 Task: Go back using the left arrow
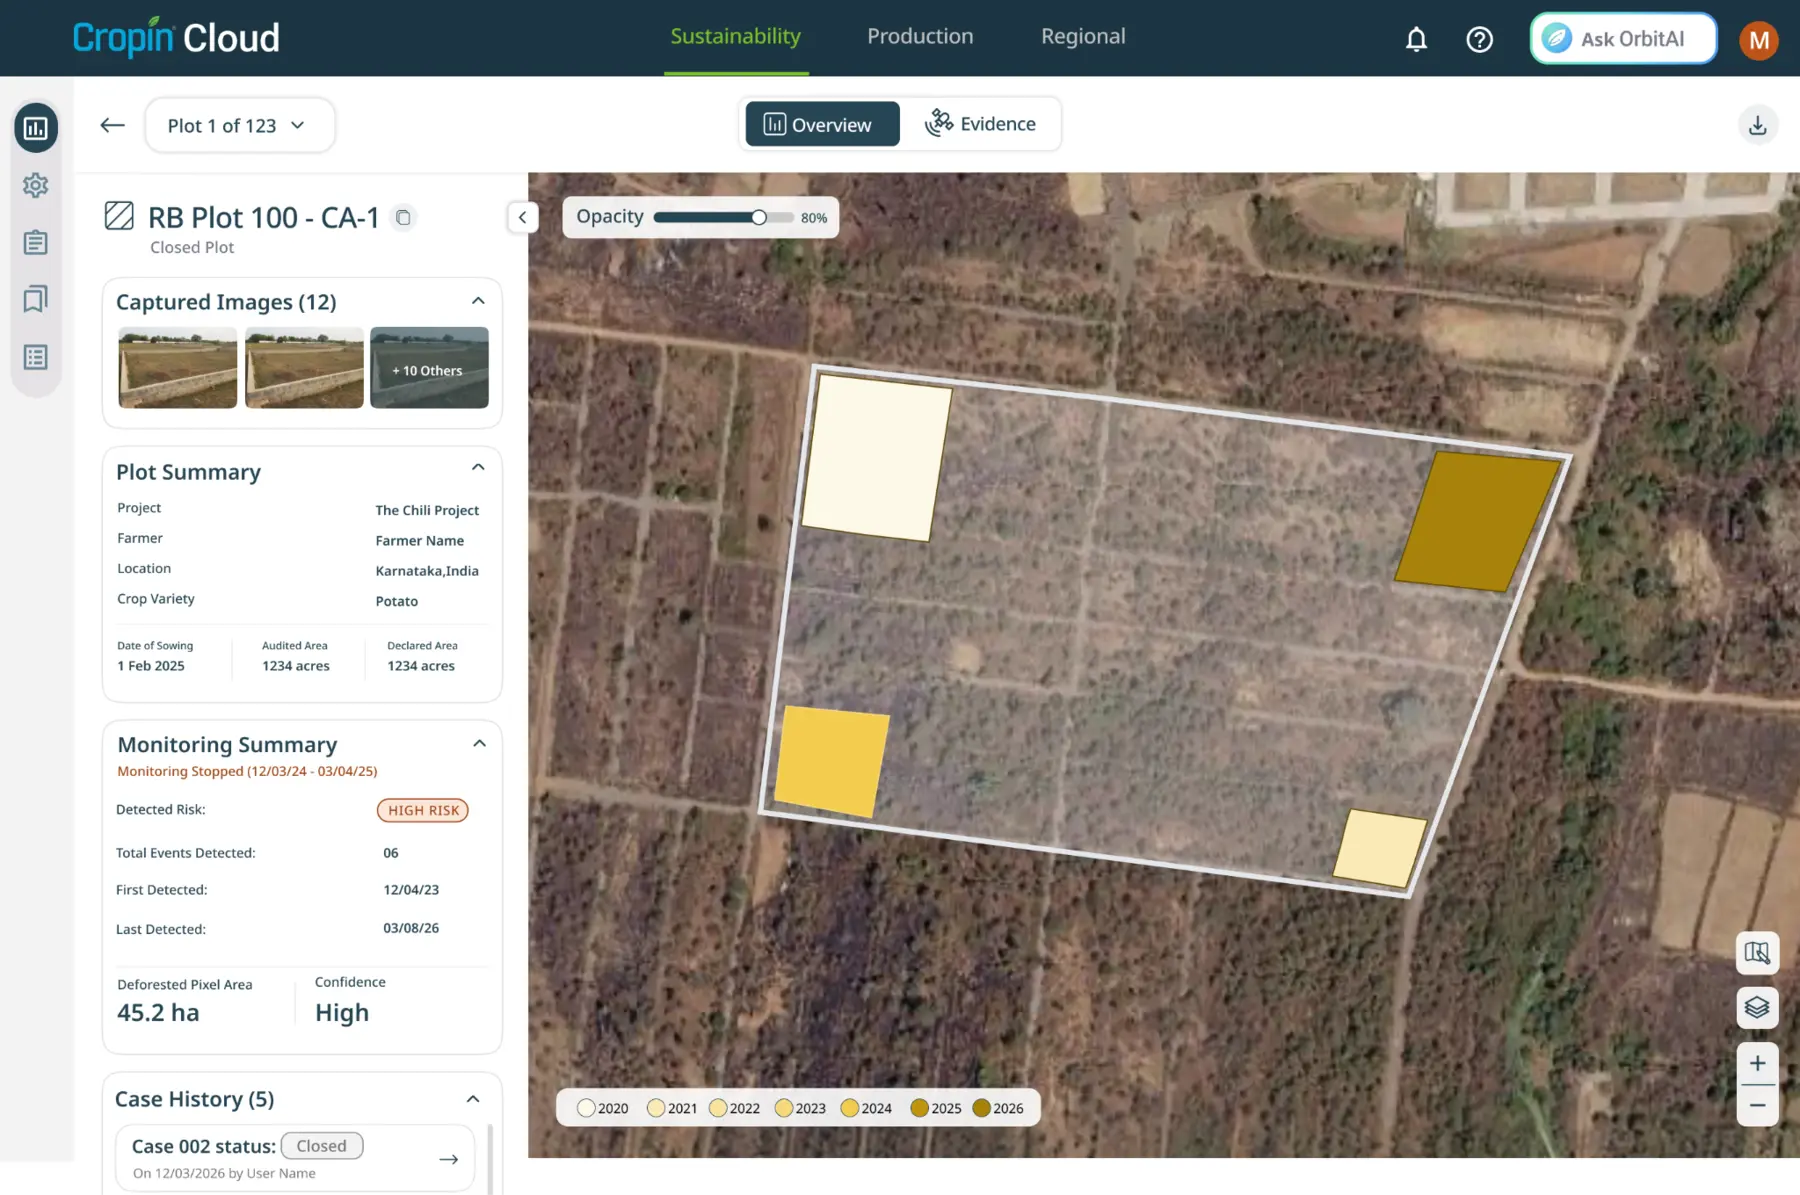(x=112, y=125)
